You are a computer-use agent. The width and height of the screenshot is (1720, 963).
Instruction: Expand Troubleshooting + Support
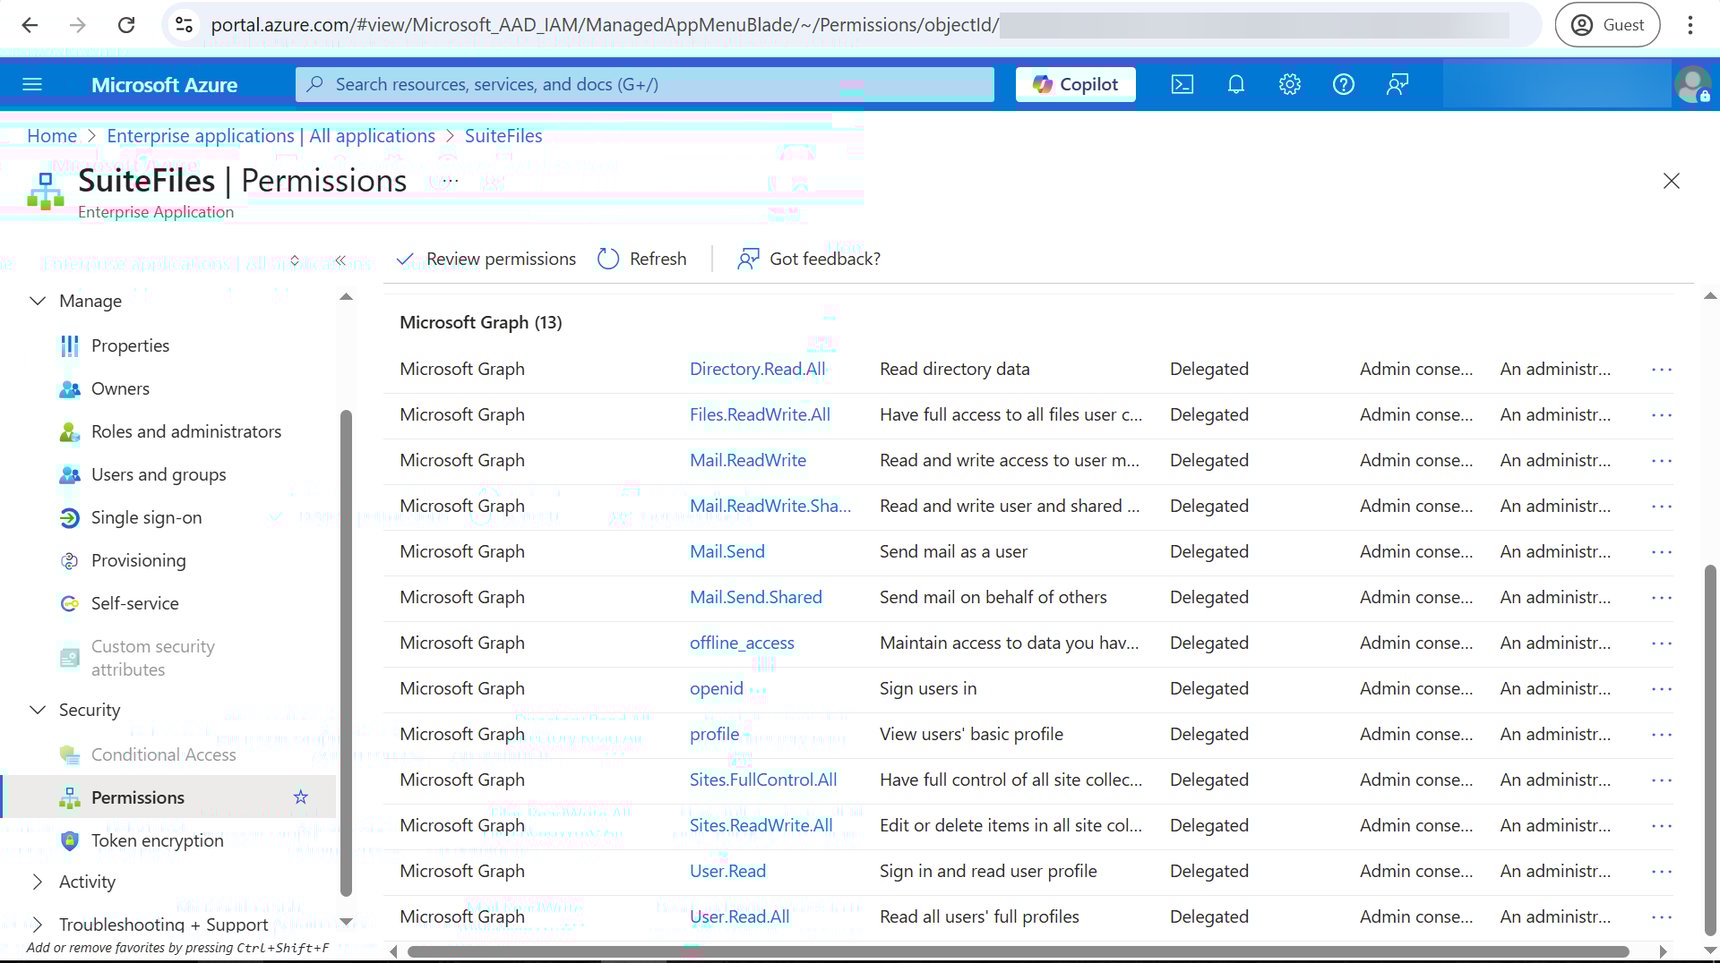37,924
